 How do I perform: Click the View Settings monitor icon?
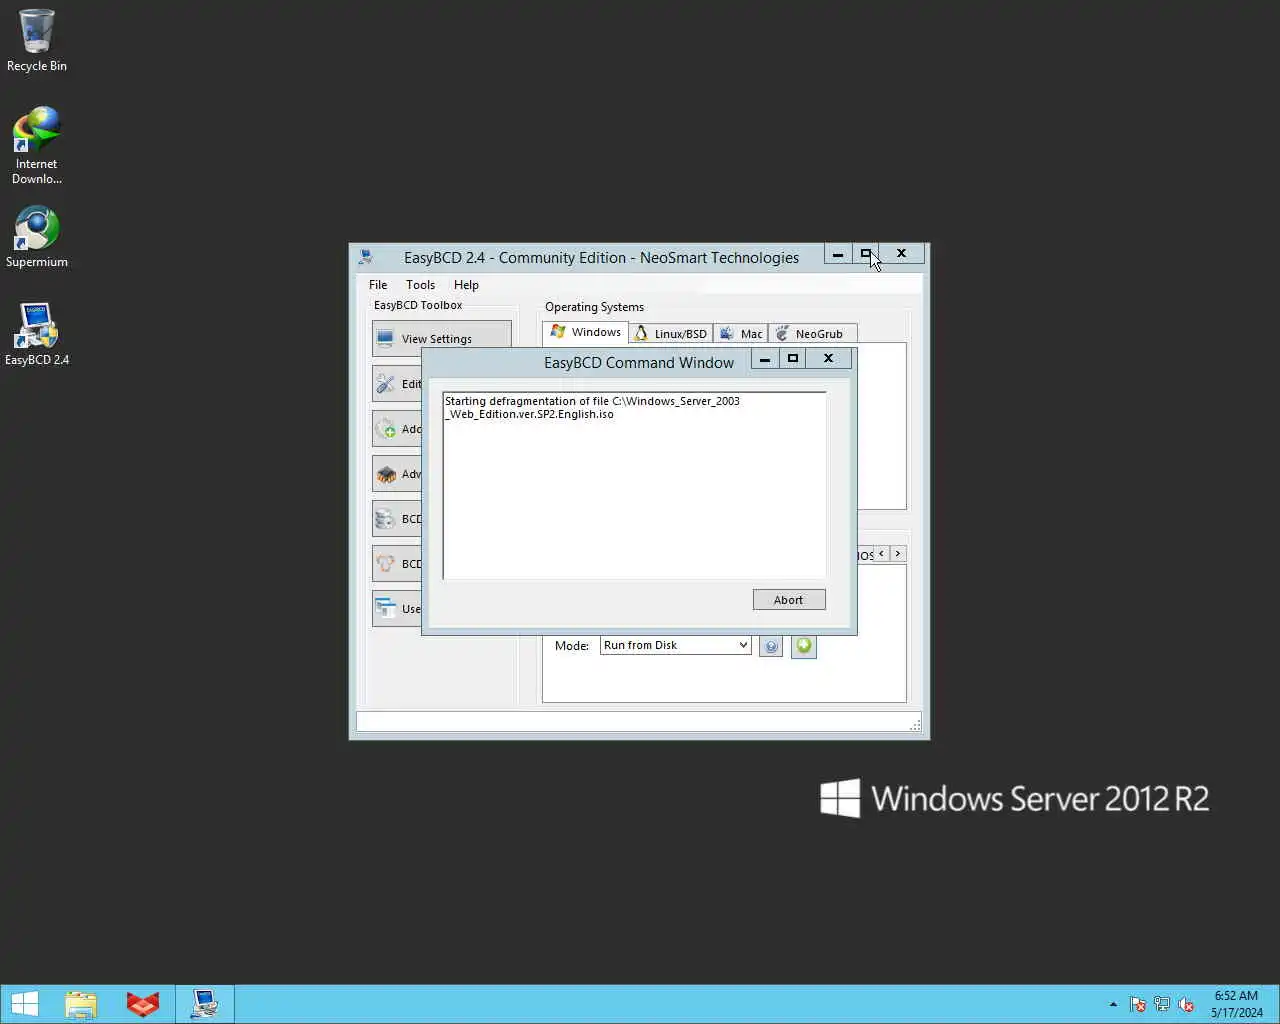coord(386,339)
